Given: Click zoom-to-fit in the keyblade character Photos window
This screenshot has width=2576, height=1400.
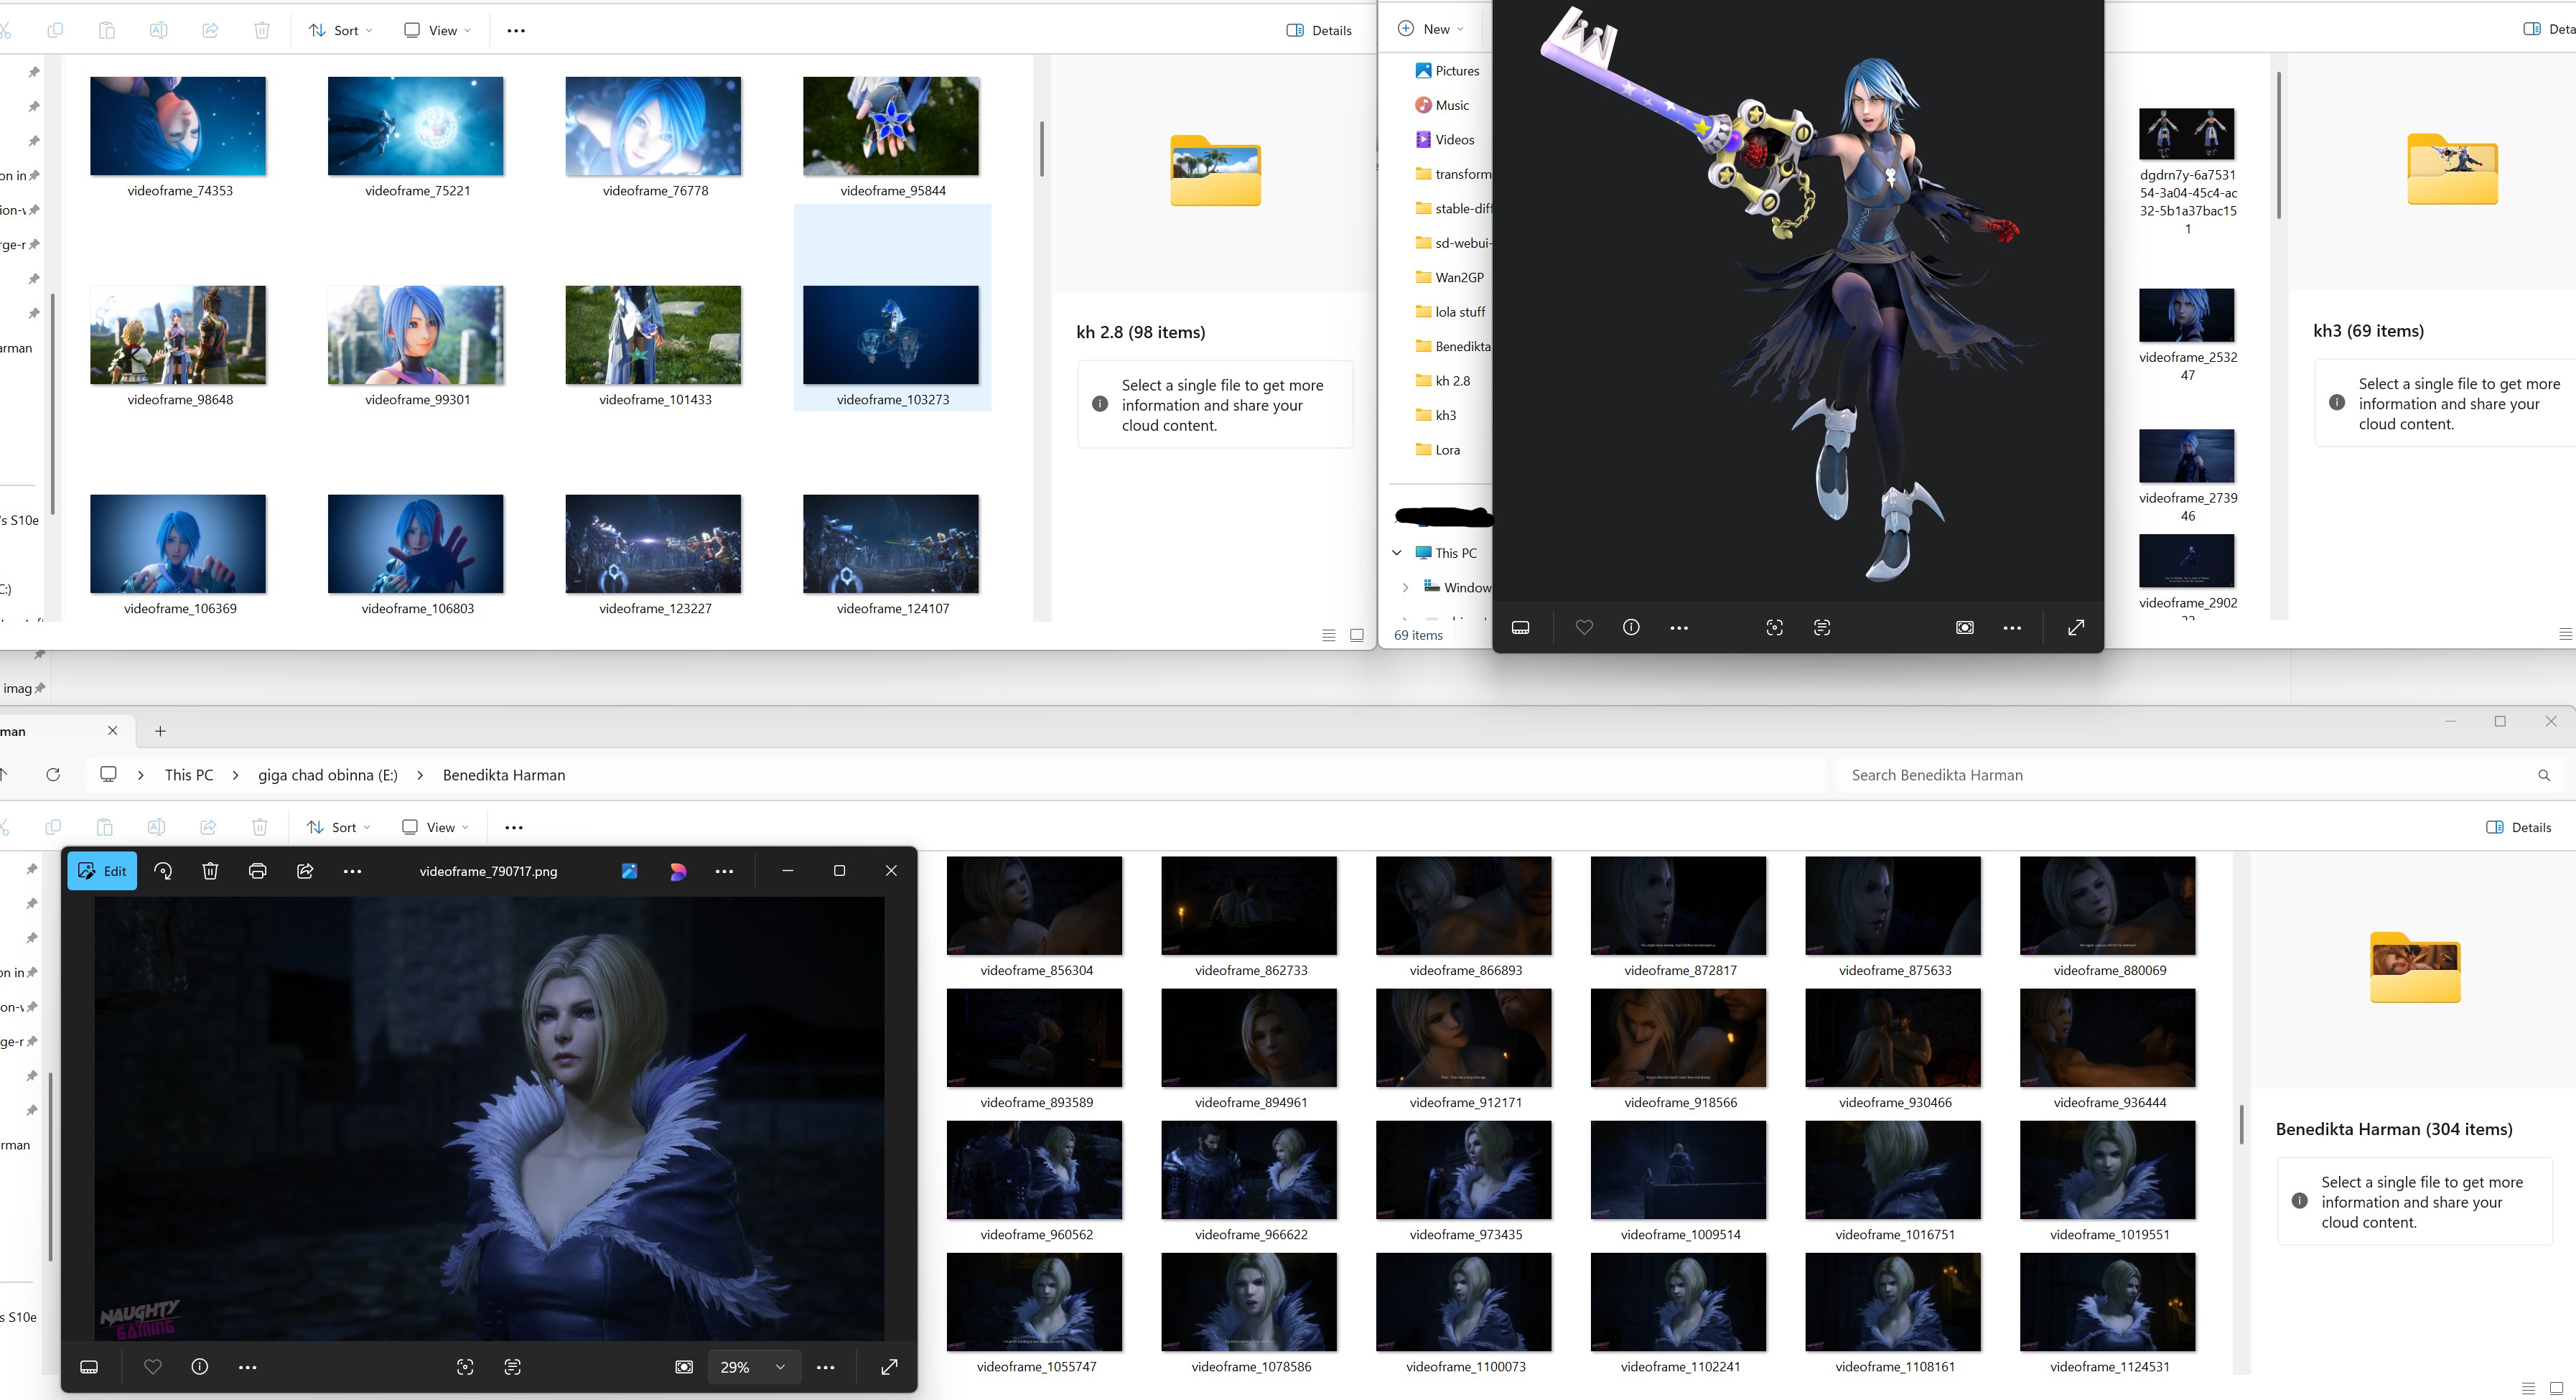Looking at the screenshot, I should click(x=1965, y=628).
